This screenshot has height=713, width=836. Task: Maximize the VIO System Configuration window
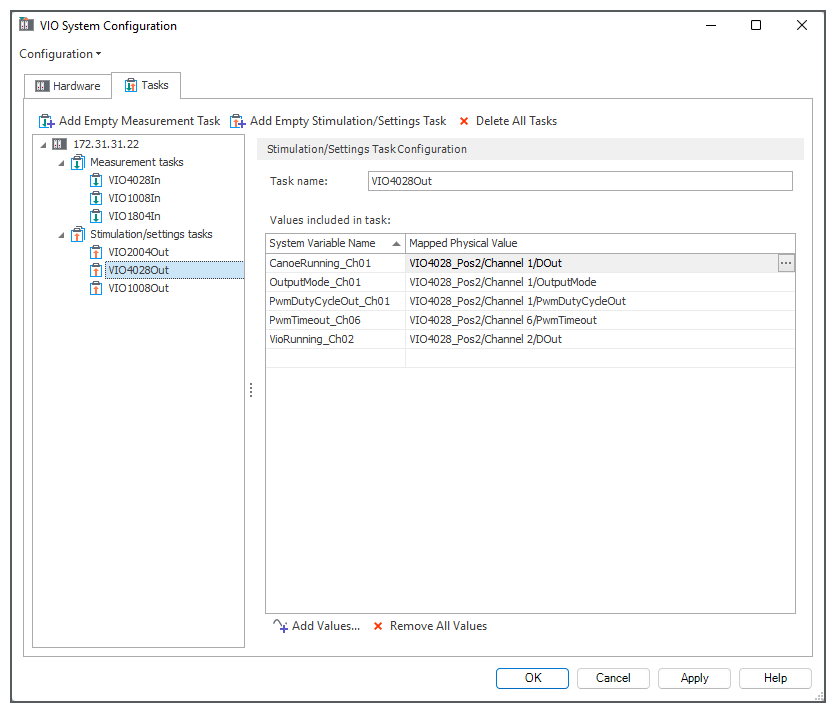tap(755, 25)
